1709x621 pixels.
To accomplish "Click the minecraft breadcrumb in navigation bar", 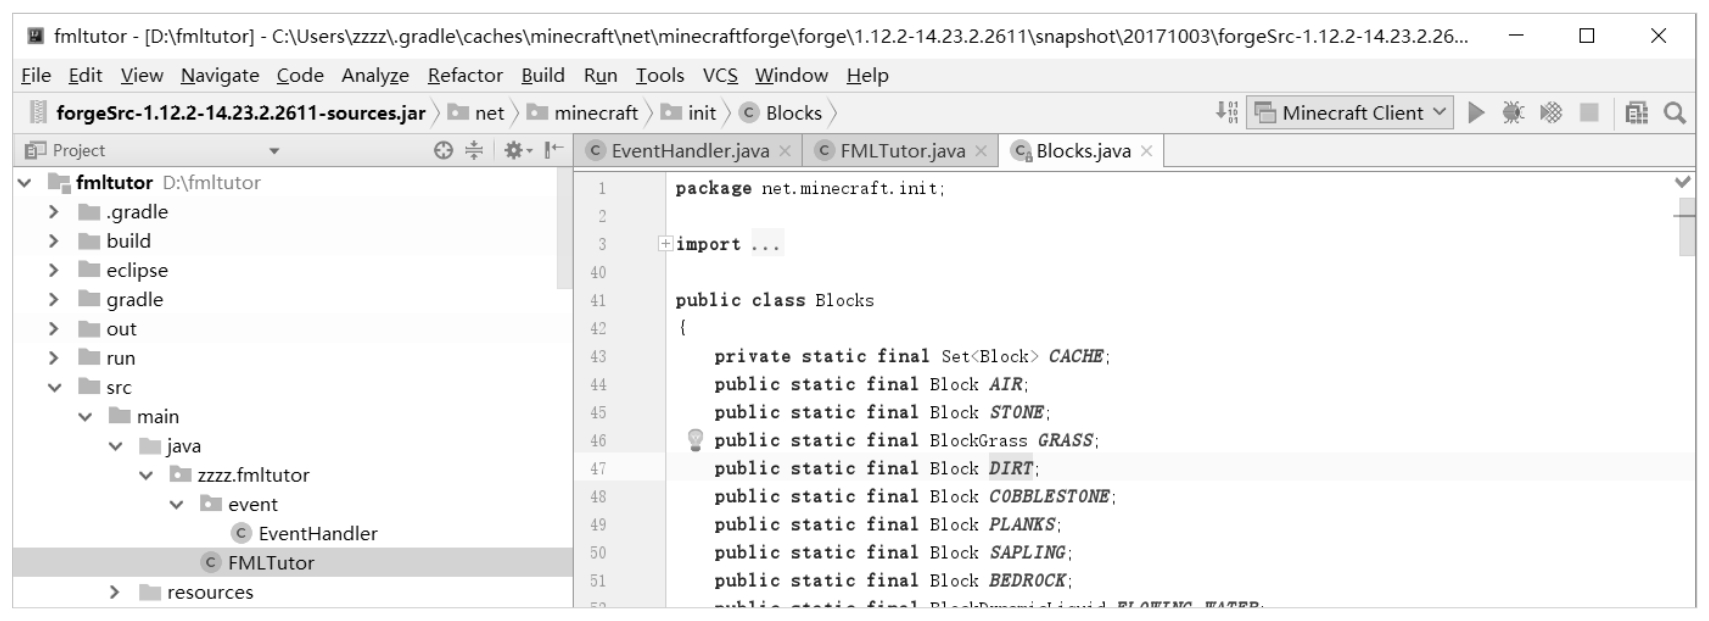I will [595, 113].
